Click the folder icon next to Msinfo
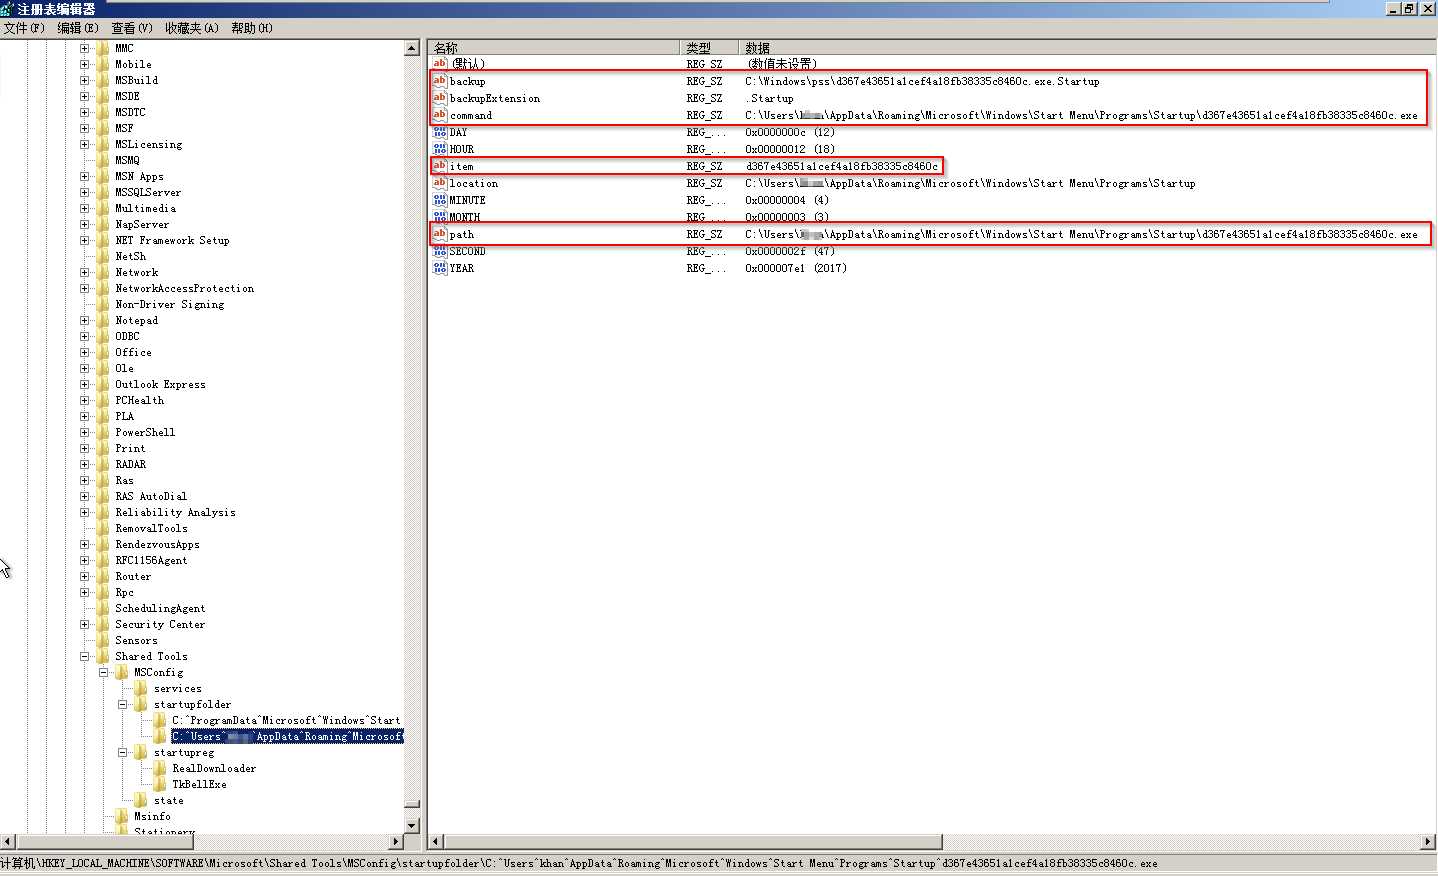Viewport: 1438px width, 876px height. tap(121, 816)
